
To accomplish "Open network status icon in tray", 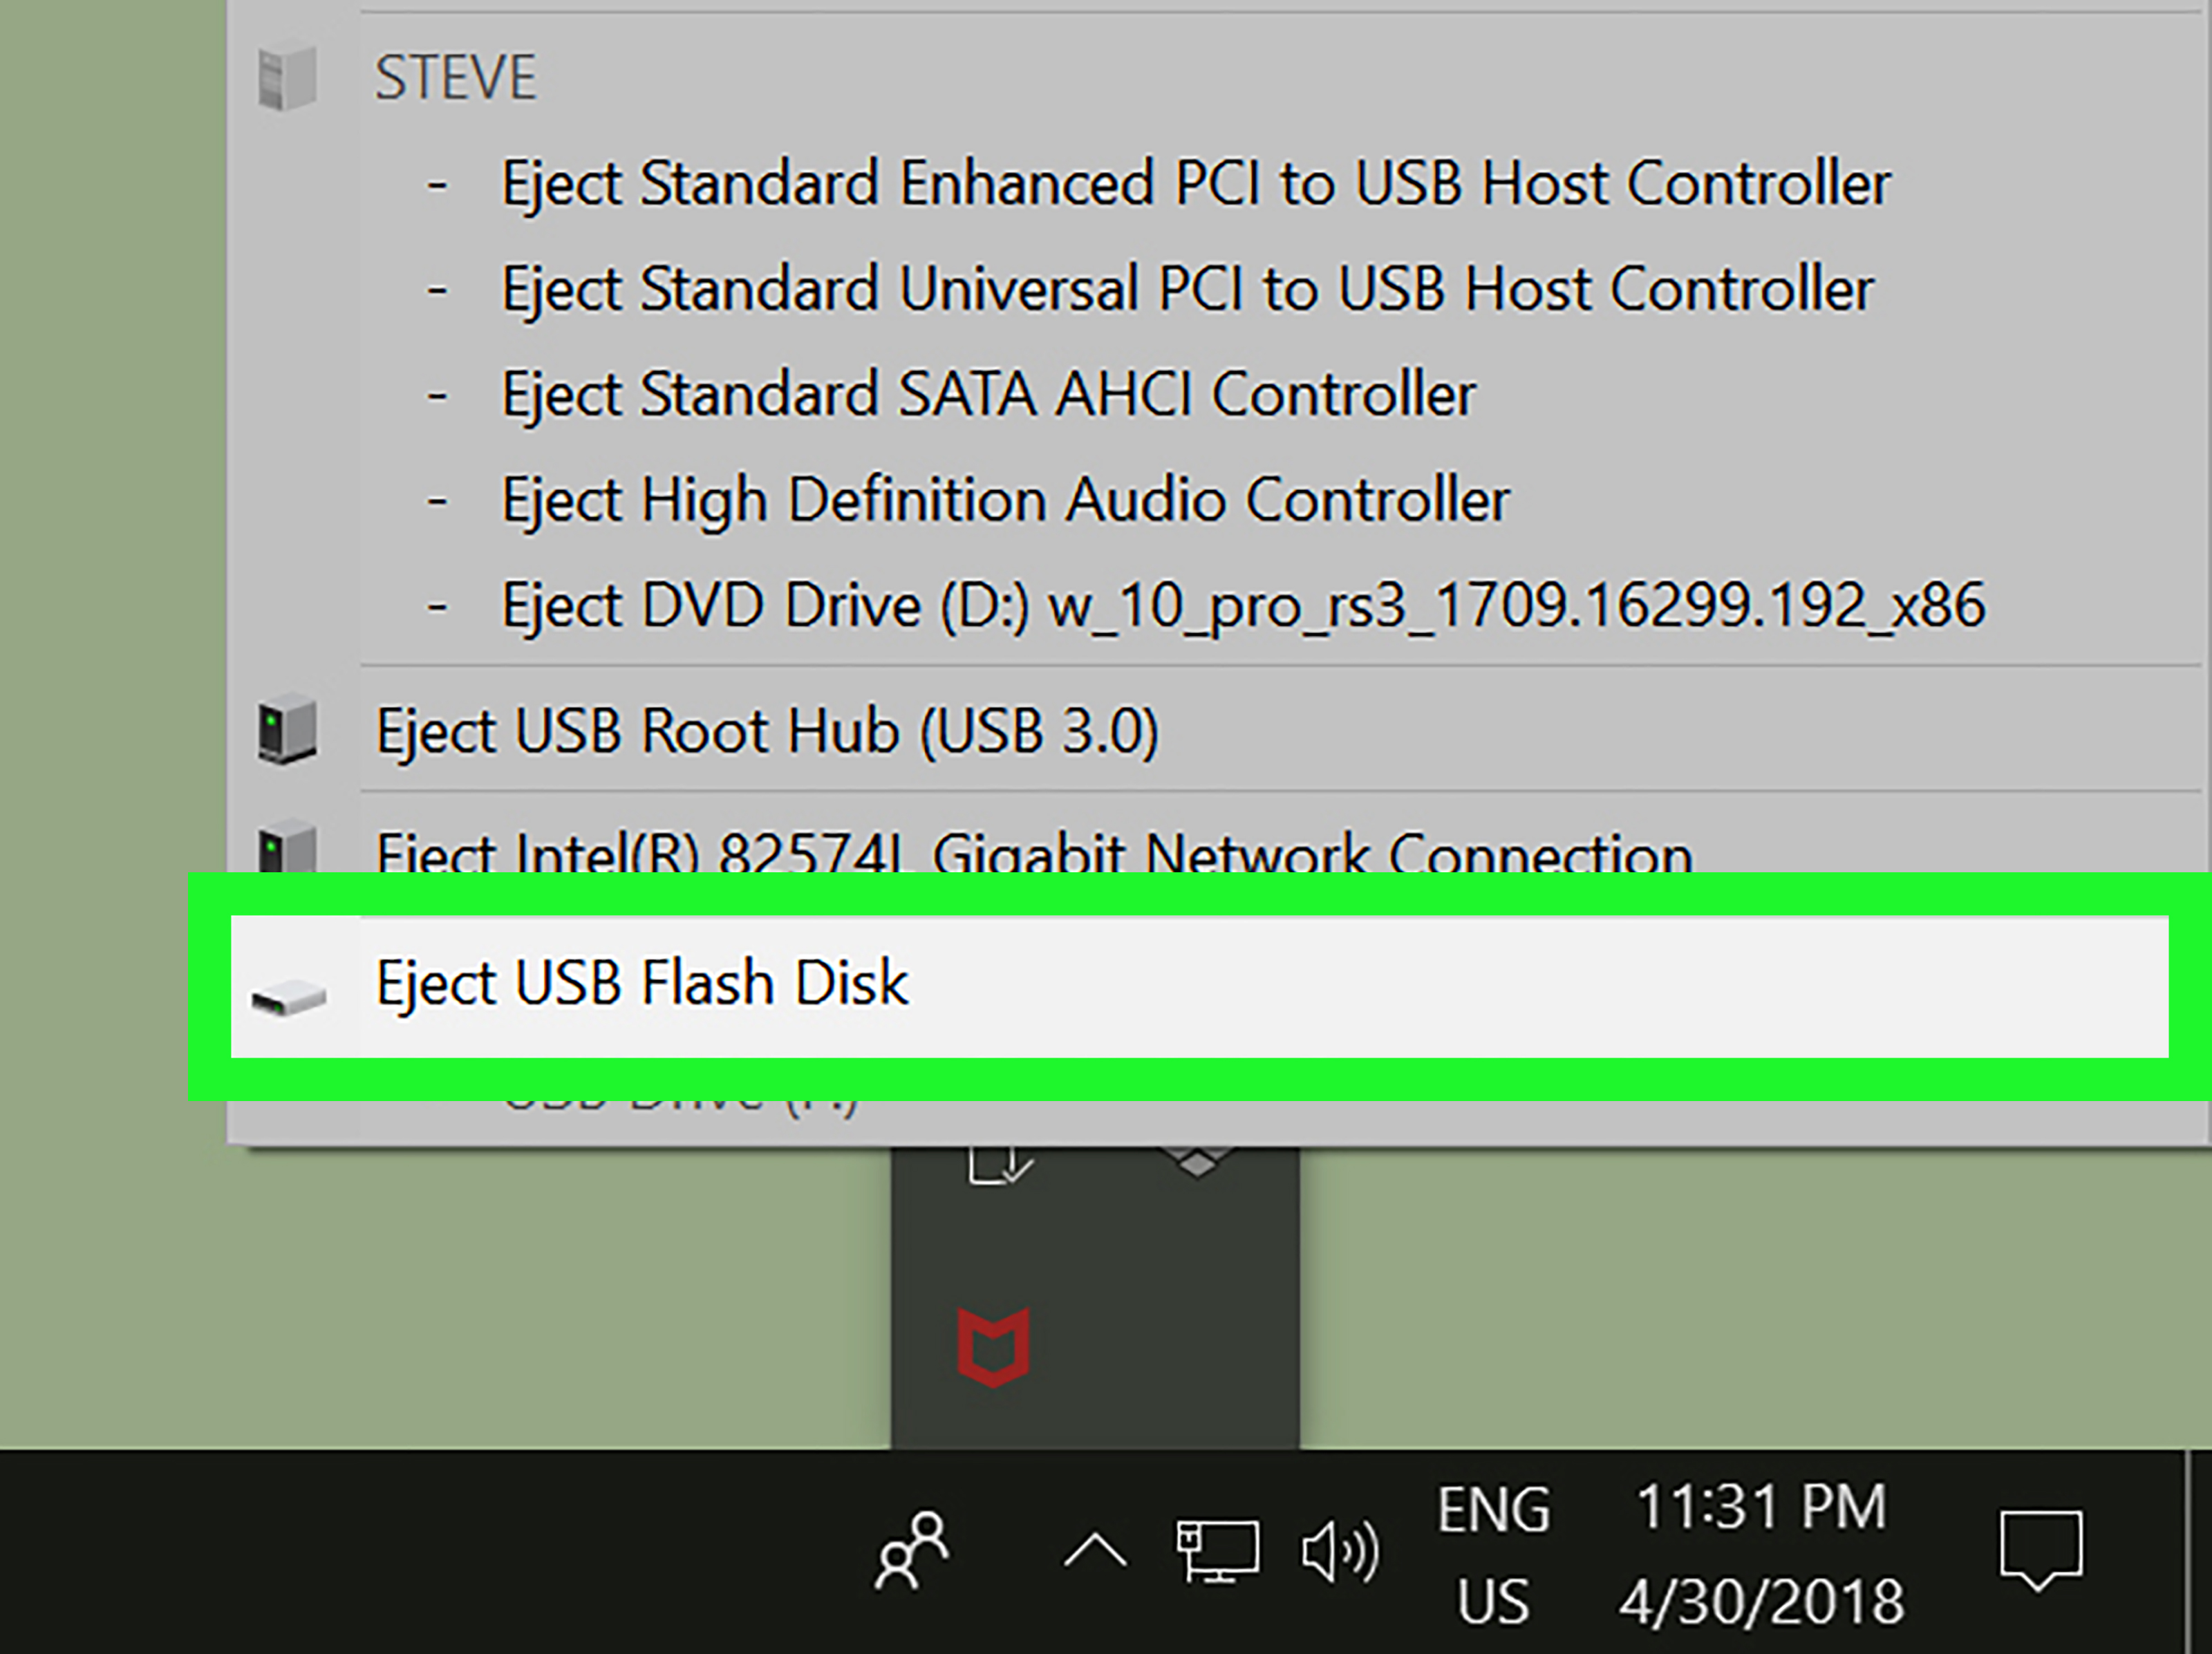I will pyautogui.click(x=1217, y=1551).
